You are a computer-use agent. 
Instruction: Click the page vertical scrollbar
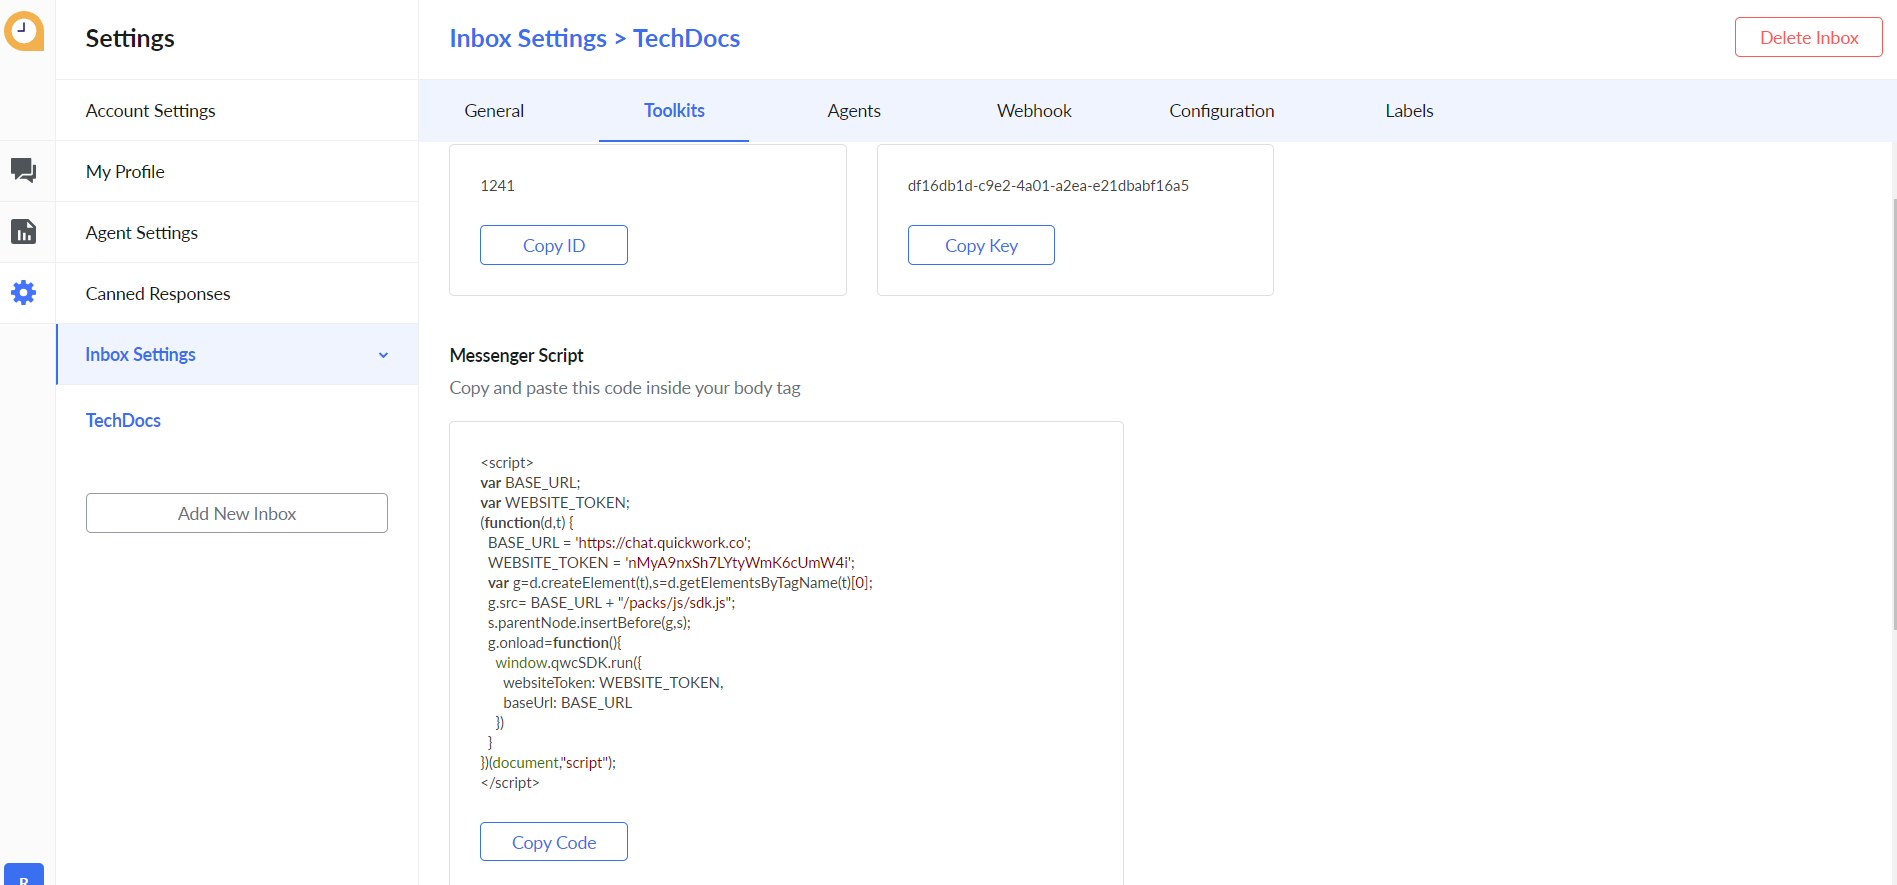(x=1893, y=415)
